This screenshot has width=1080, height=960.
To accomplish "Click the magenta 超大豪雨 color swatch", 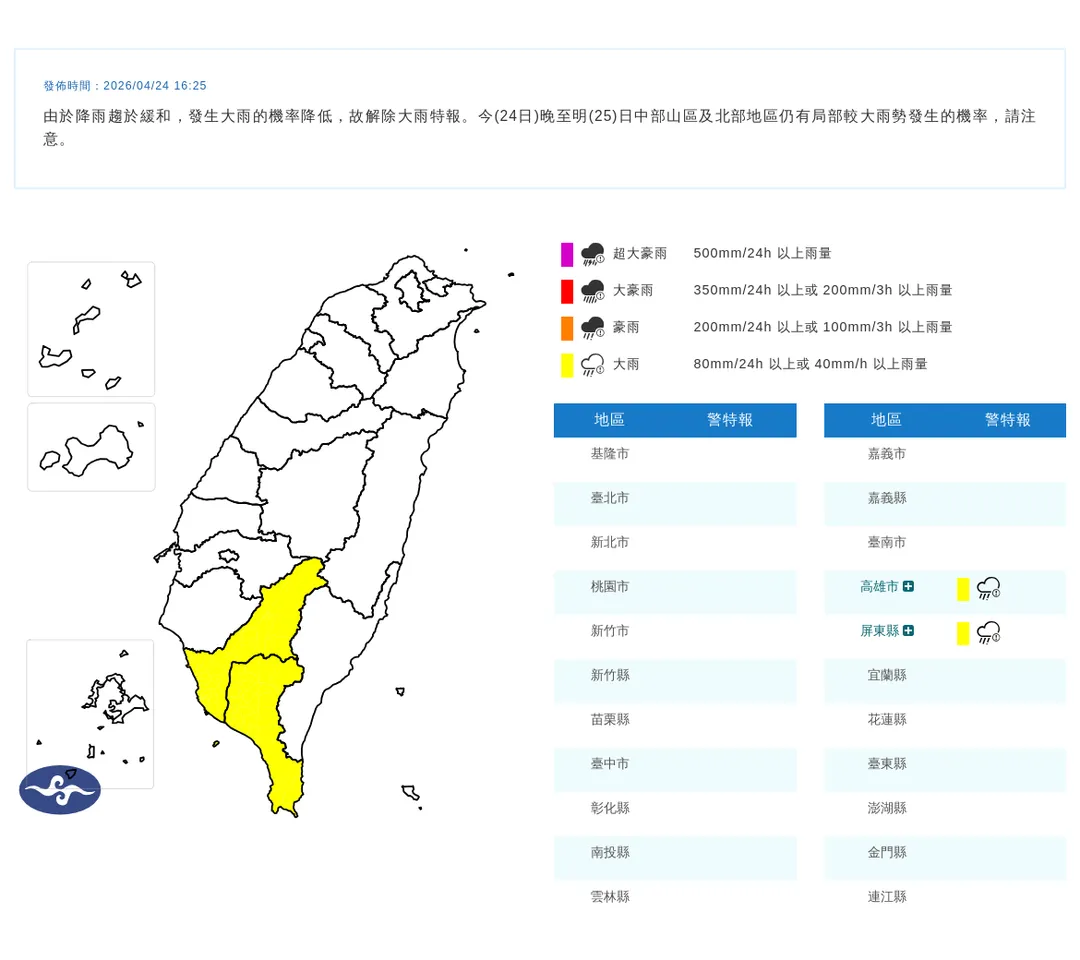I will pyautogui.click(x=567, y=254).
